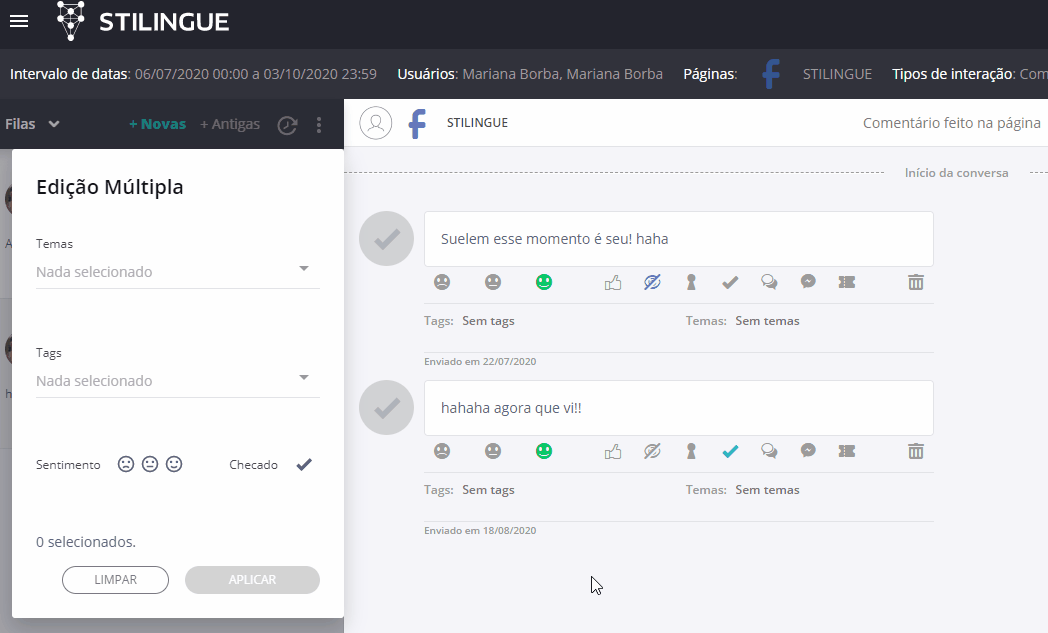Click the STILINGUE logo
The image size is (1048, 633).
click(x=143, y=21)
